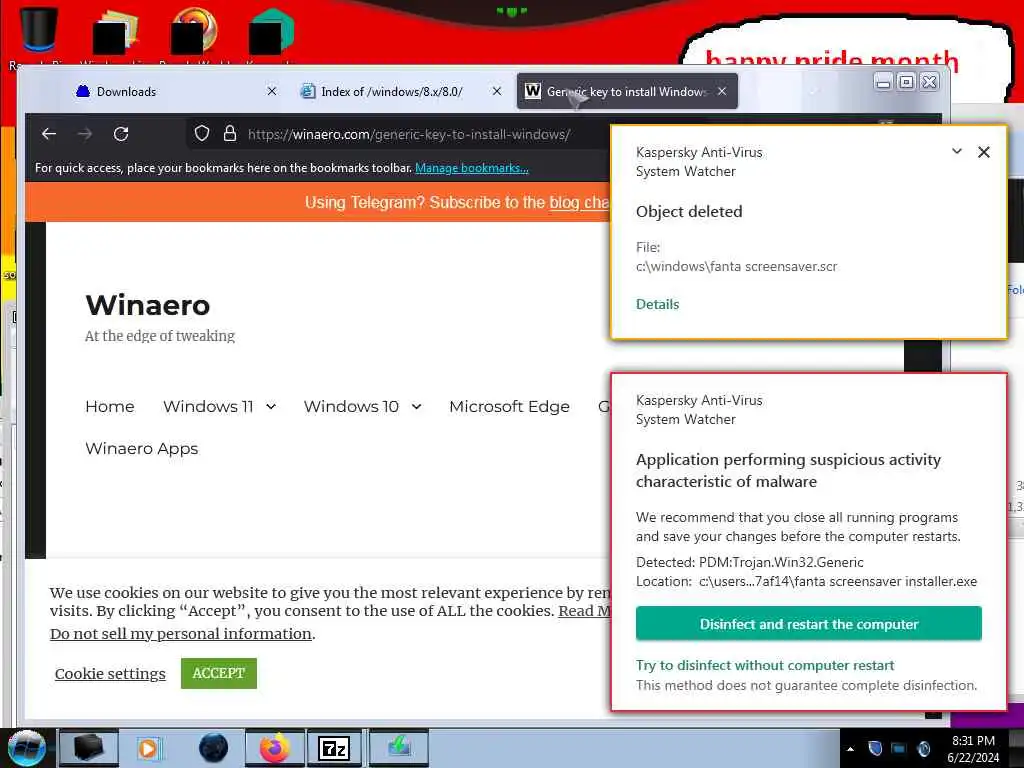Follow the blog channel Telegram link
Image resolution: width=1024 pixels, height=768 pixels.
coord(579,202)
